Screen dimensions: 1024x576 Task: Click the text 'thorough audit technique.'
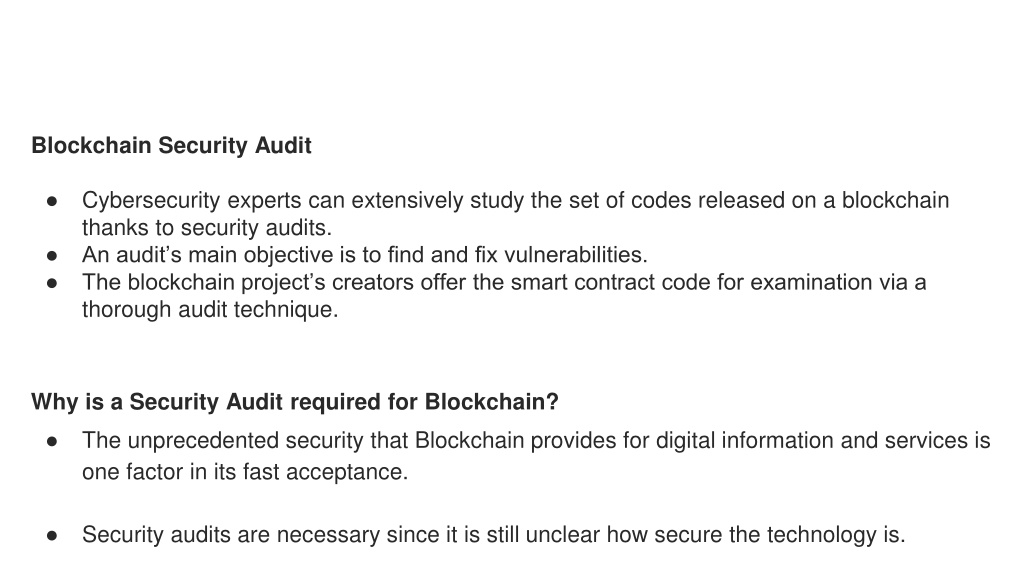click(210, 310)
